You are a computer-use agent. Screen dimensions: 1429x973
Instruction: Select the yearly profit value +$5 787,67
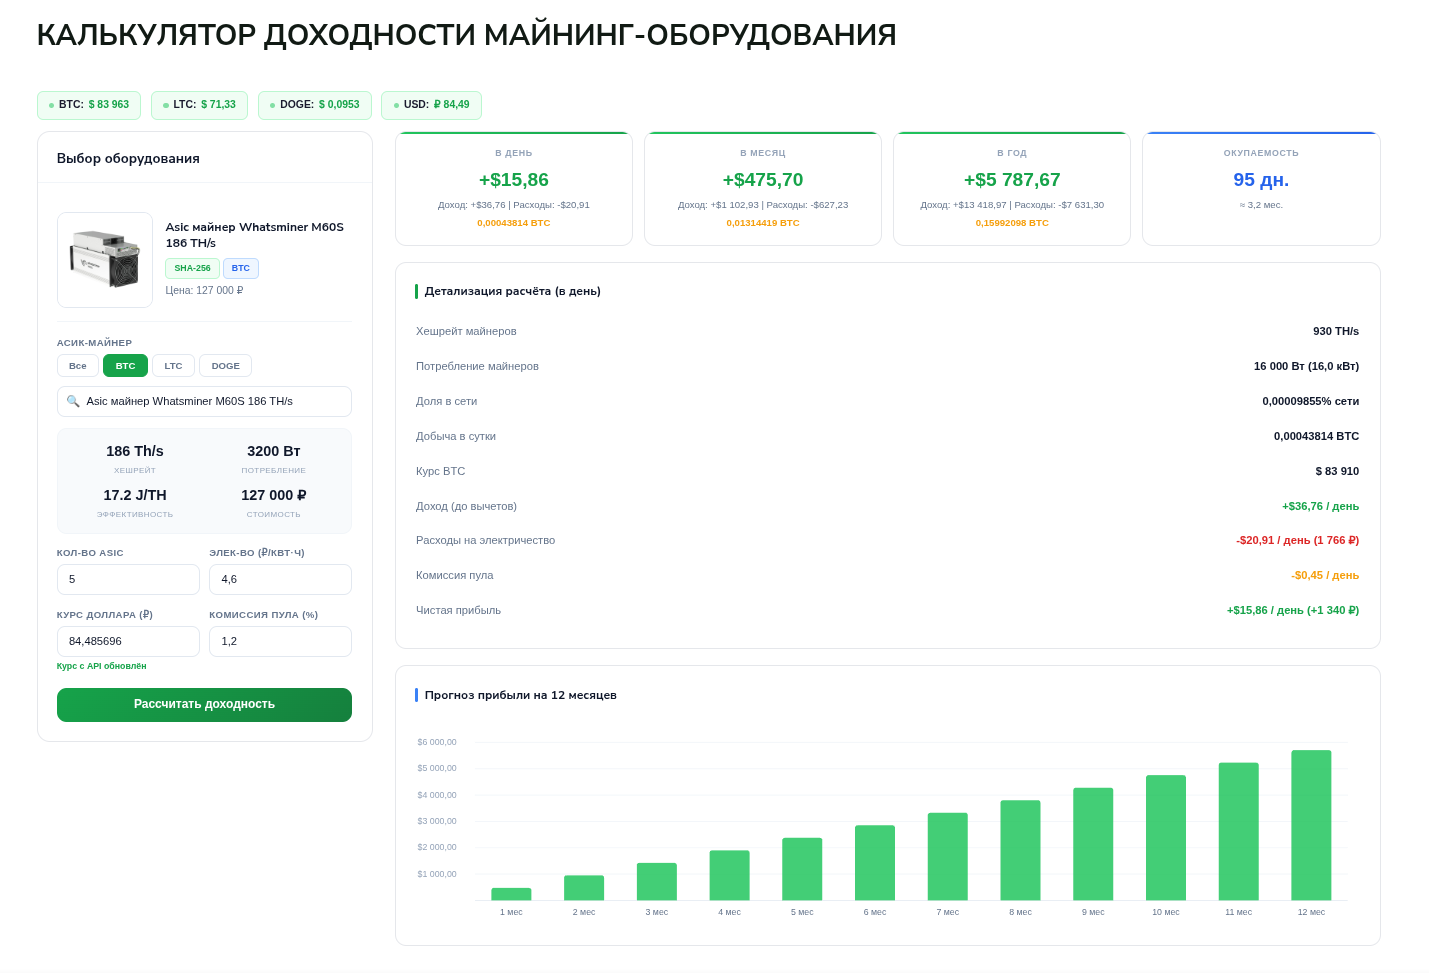(x=1012, y=180)
